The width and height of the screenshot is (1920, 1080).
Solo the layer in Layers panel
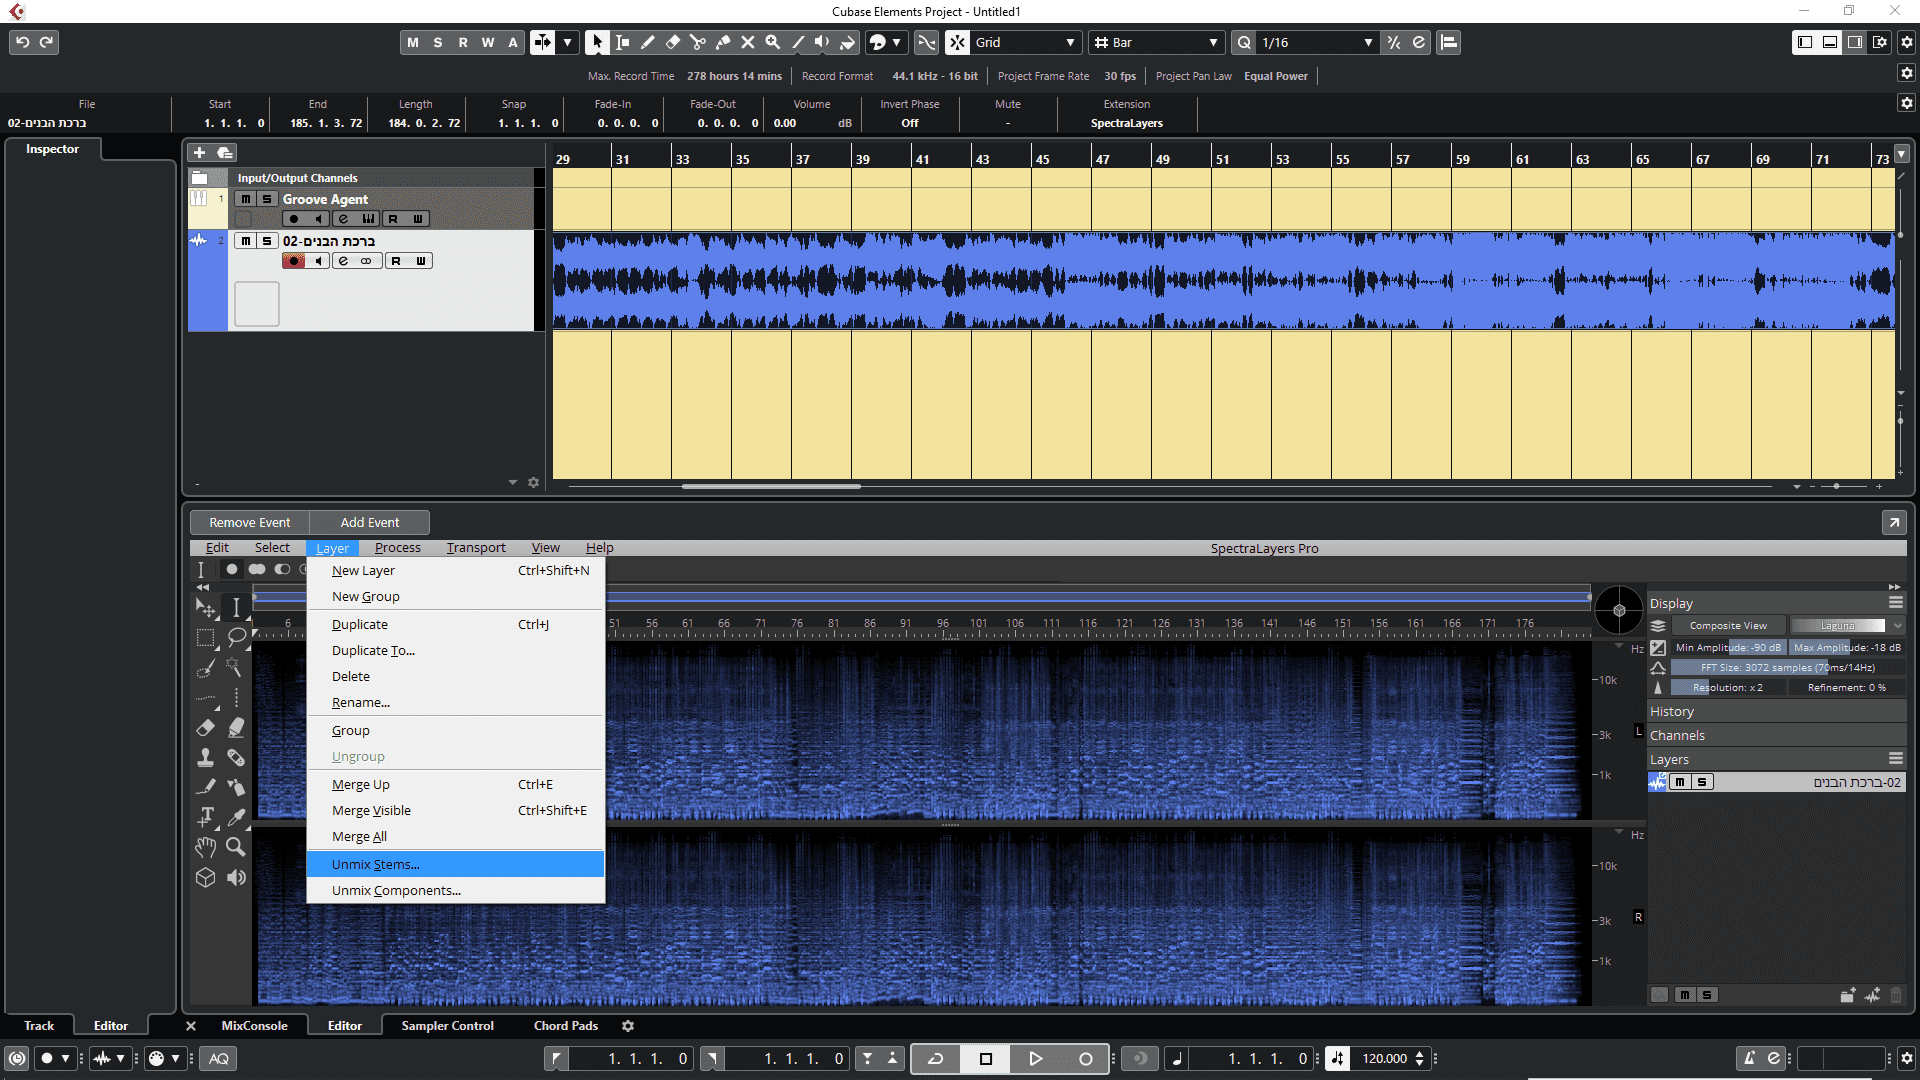point(1701,782)
